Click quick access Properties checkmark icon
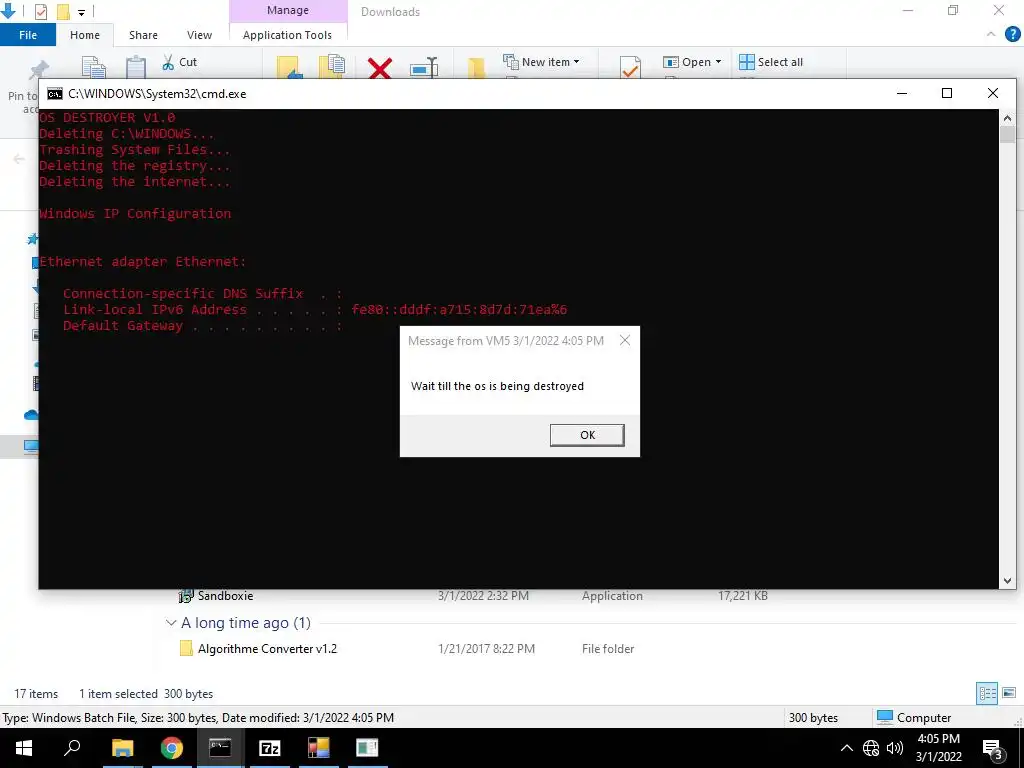Viewport: 1024px width, 768px height. (40, 11)
